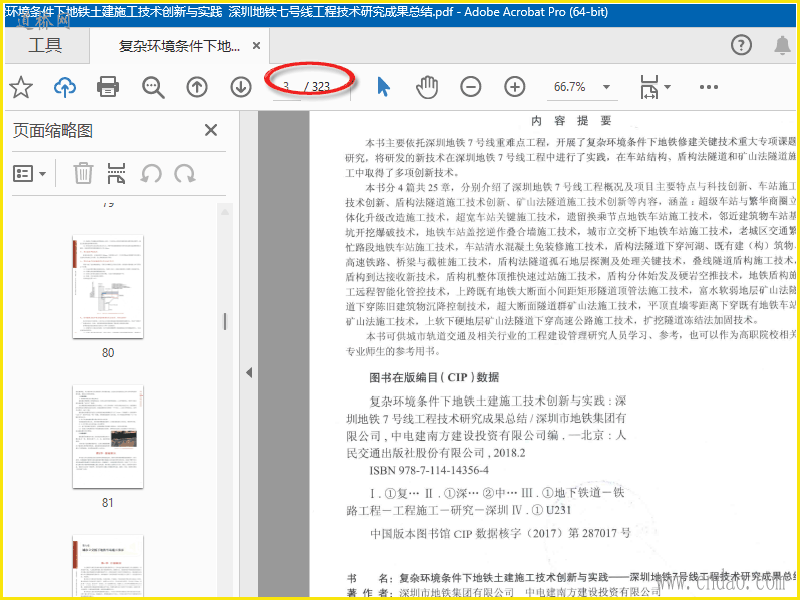This screenshot has width=800, height=600.
Task: Click the fit width scrolling icon
Action: point(649,87)
